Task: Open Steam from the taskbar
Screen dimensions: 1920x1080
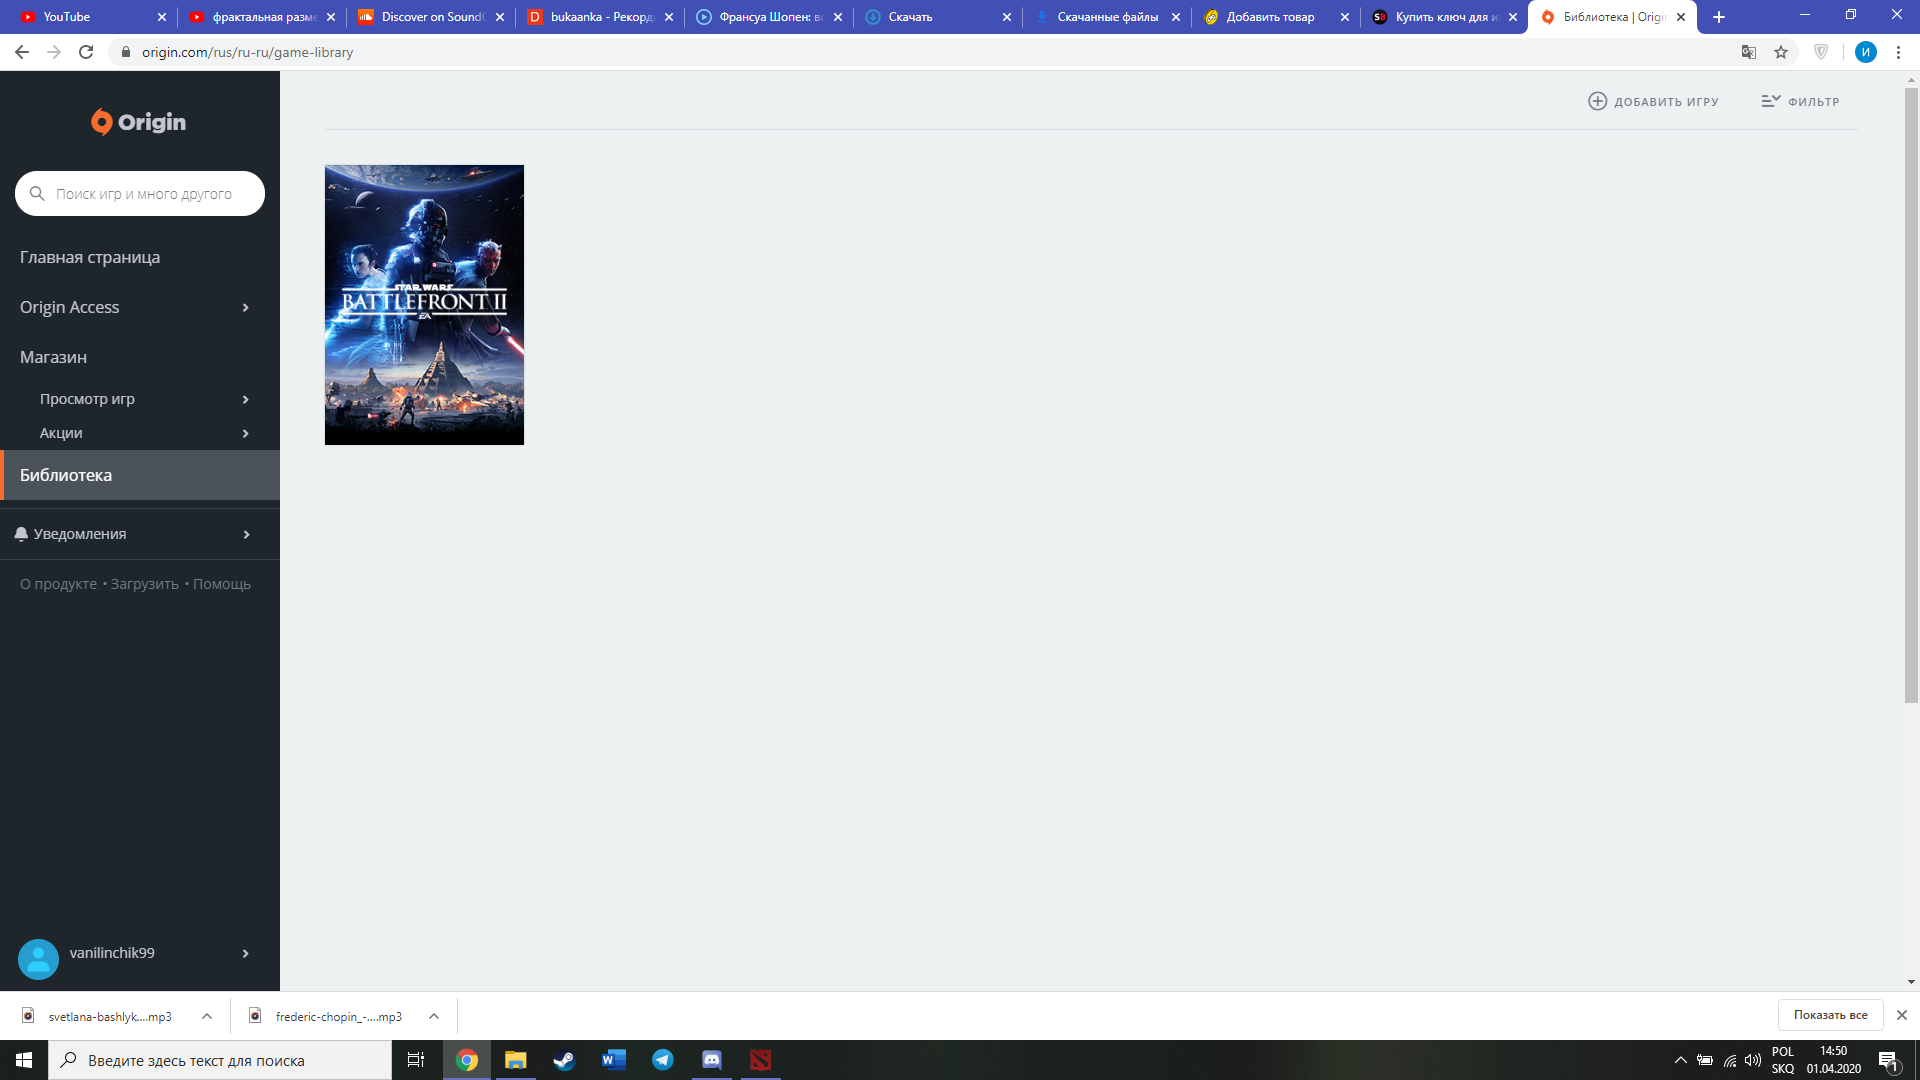Action: pos(564,1060)
